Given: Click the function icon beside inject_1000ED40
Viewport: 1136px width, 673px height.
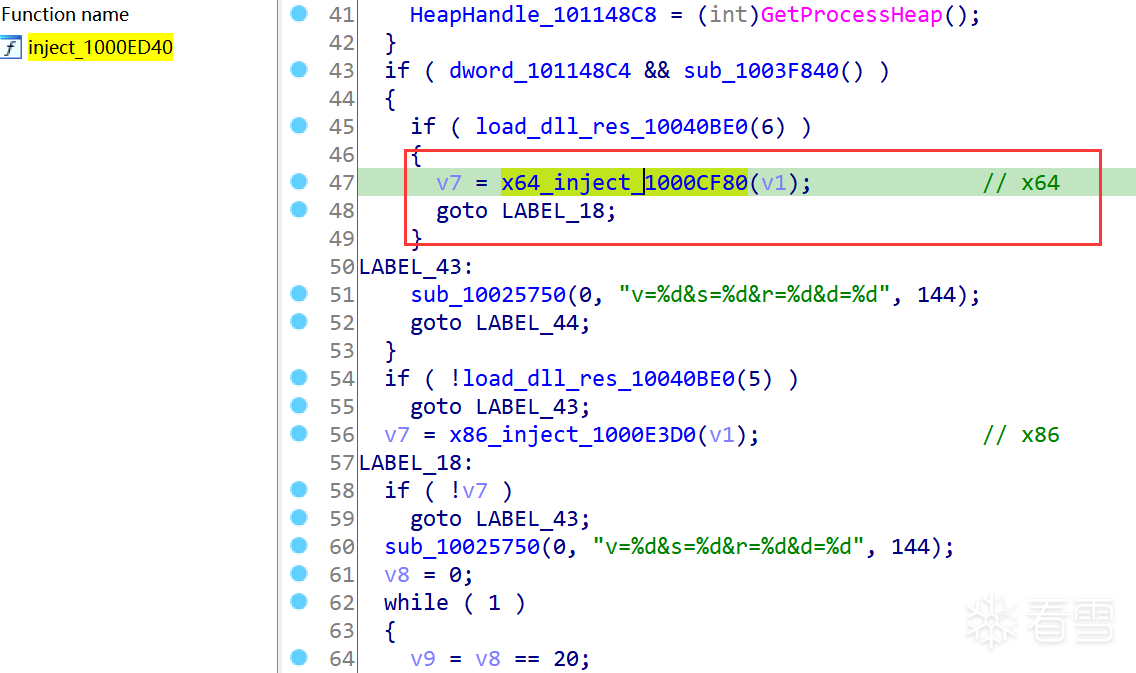Looking at the screenshot, I should 10,48.
